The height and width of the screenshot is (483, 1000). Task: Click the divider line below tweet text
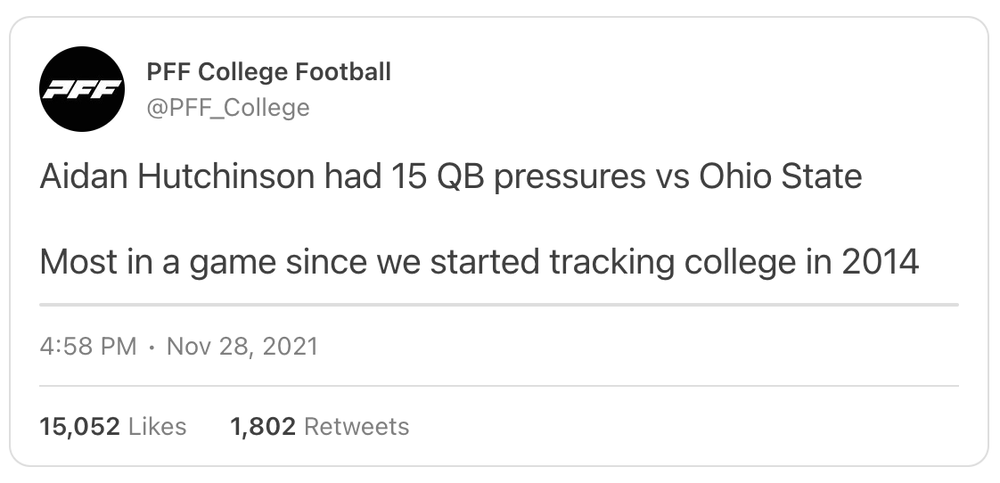499,304
